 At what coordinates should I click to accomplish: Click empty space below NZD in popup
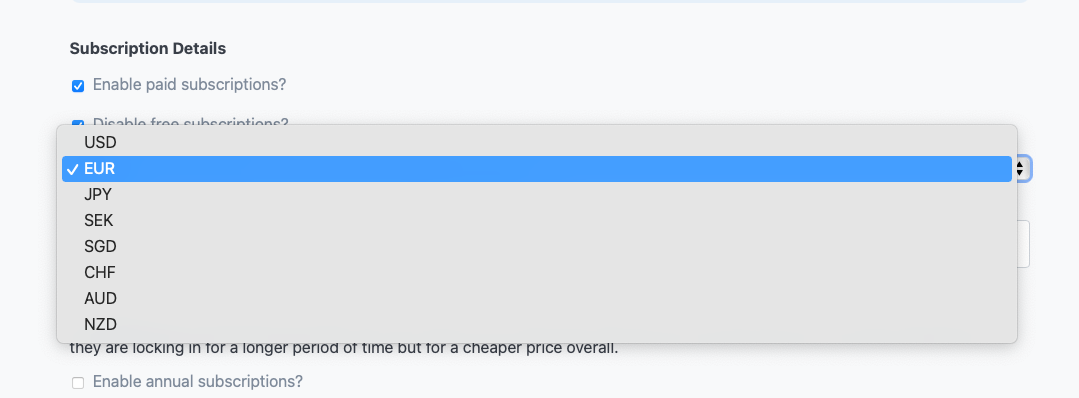537,340
